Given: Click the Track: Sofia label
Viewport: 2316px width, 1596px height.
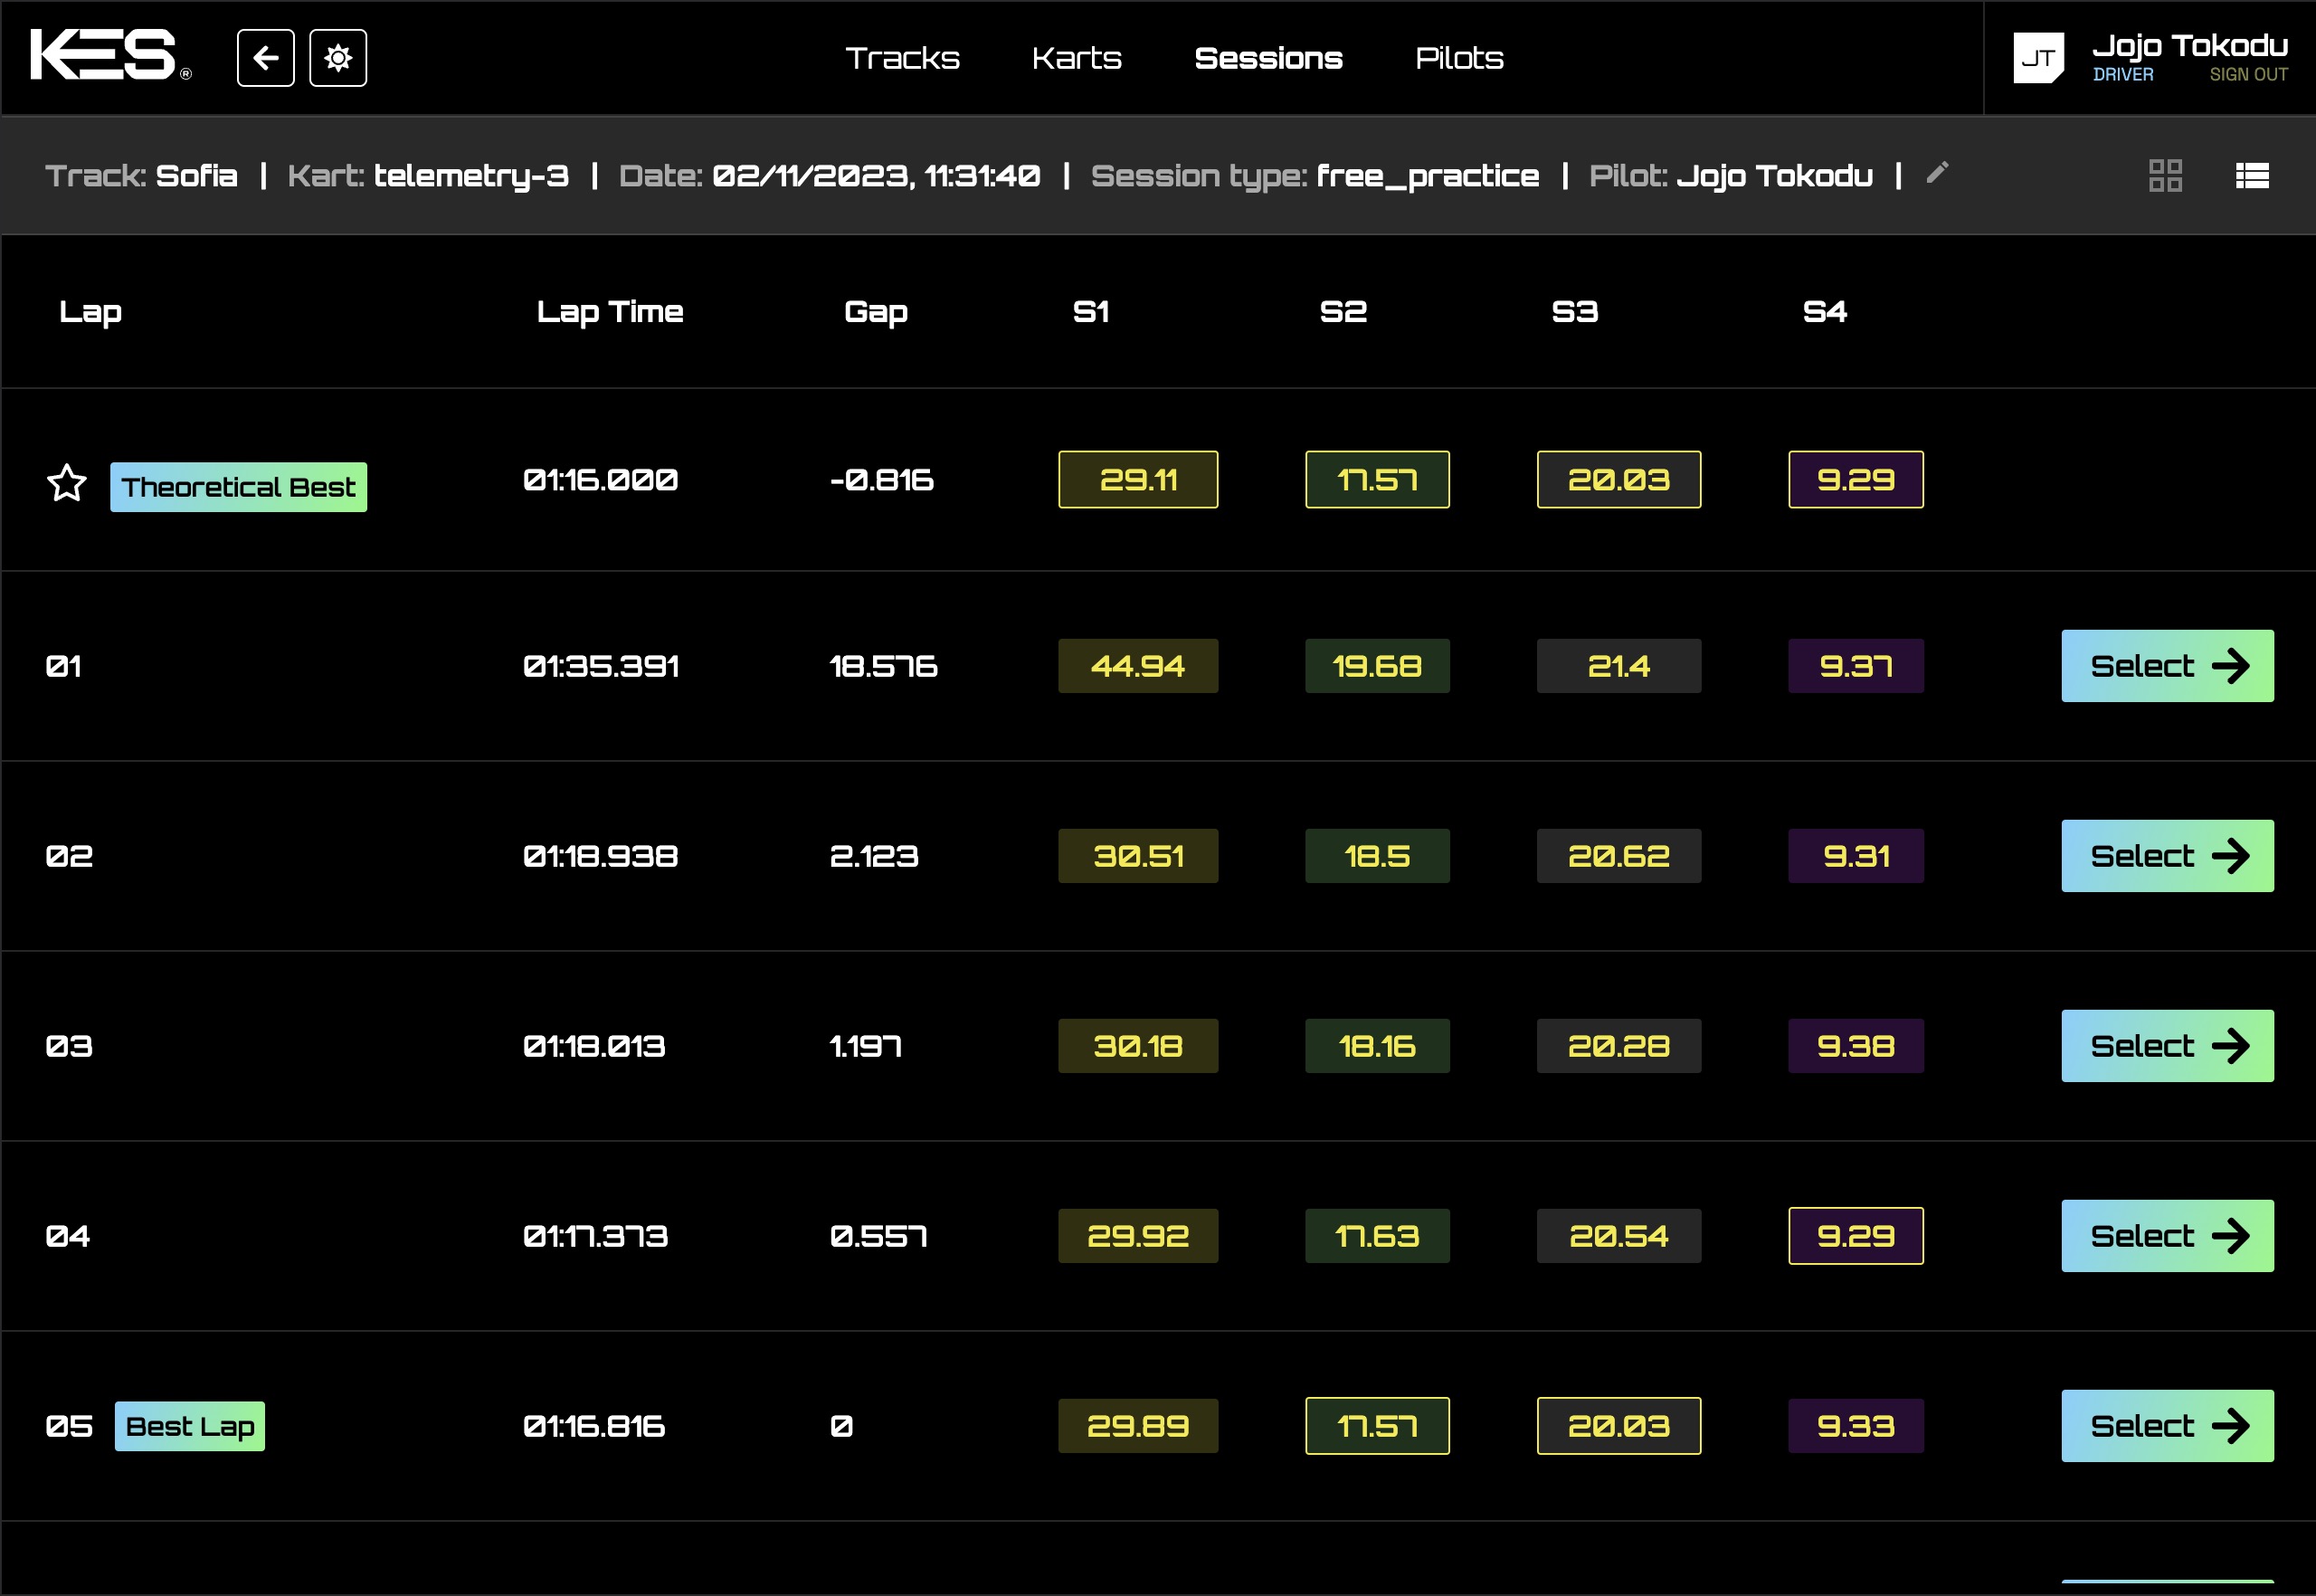Looking at the screenshot, I should click(141, 176).
